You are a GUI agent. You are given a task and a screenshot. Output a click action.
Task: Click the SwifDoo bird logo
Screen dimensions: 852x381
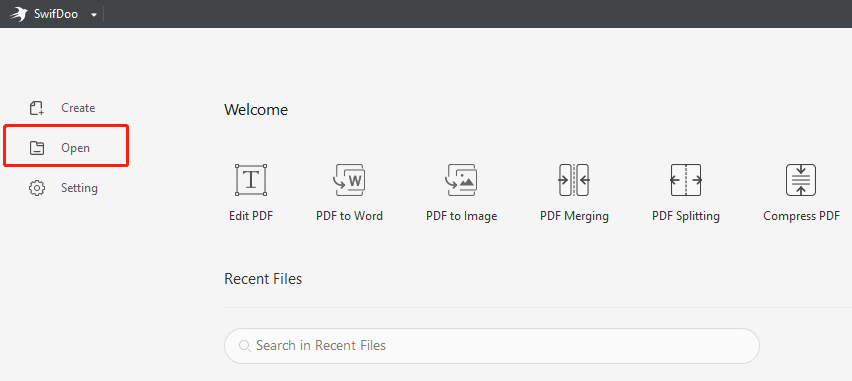click(x=18, y=14)
